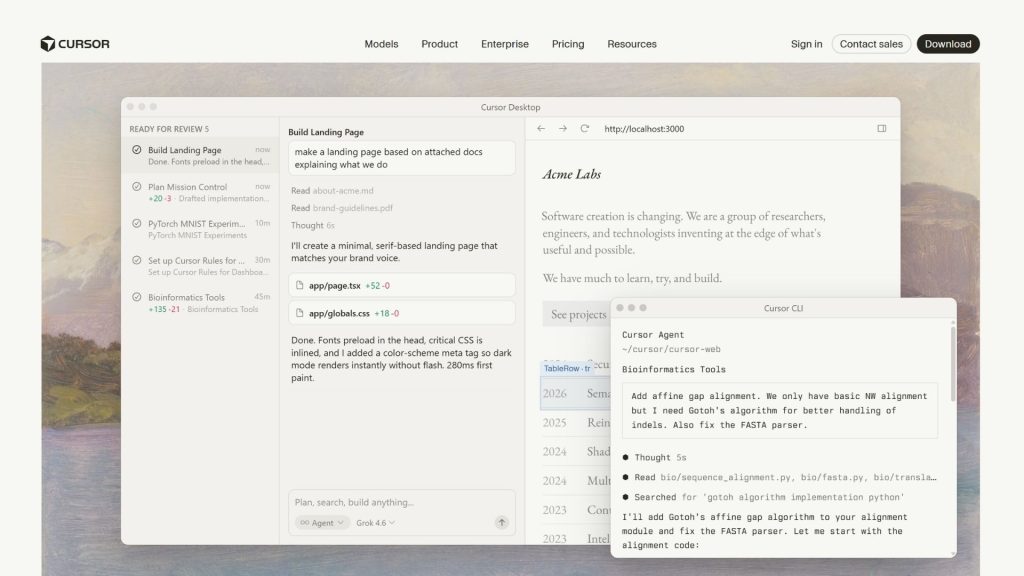
Task: Open the Grok 4.6 model dropdown
Action: point(376,522)
